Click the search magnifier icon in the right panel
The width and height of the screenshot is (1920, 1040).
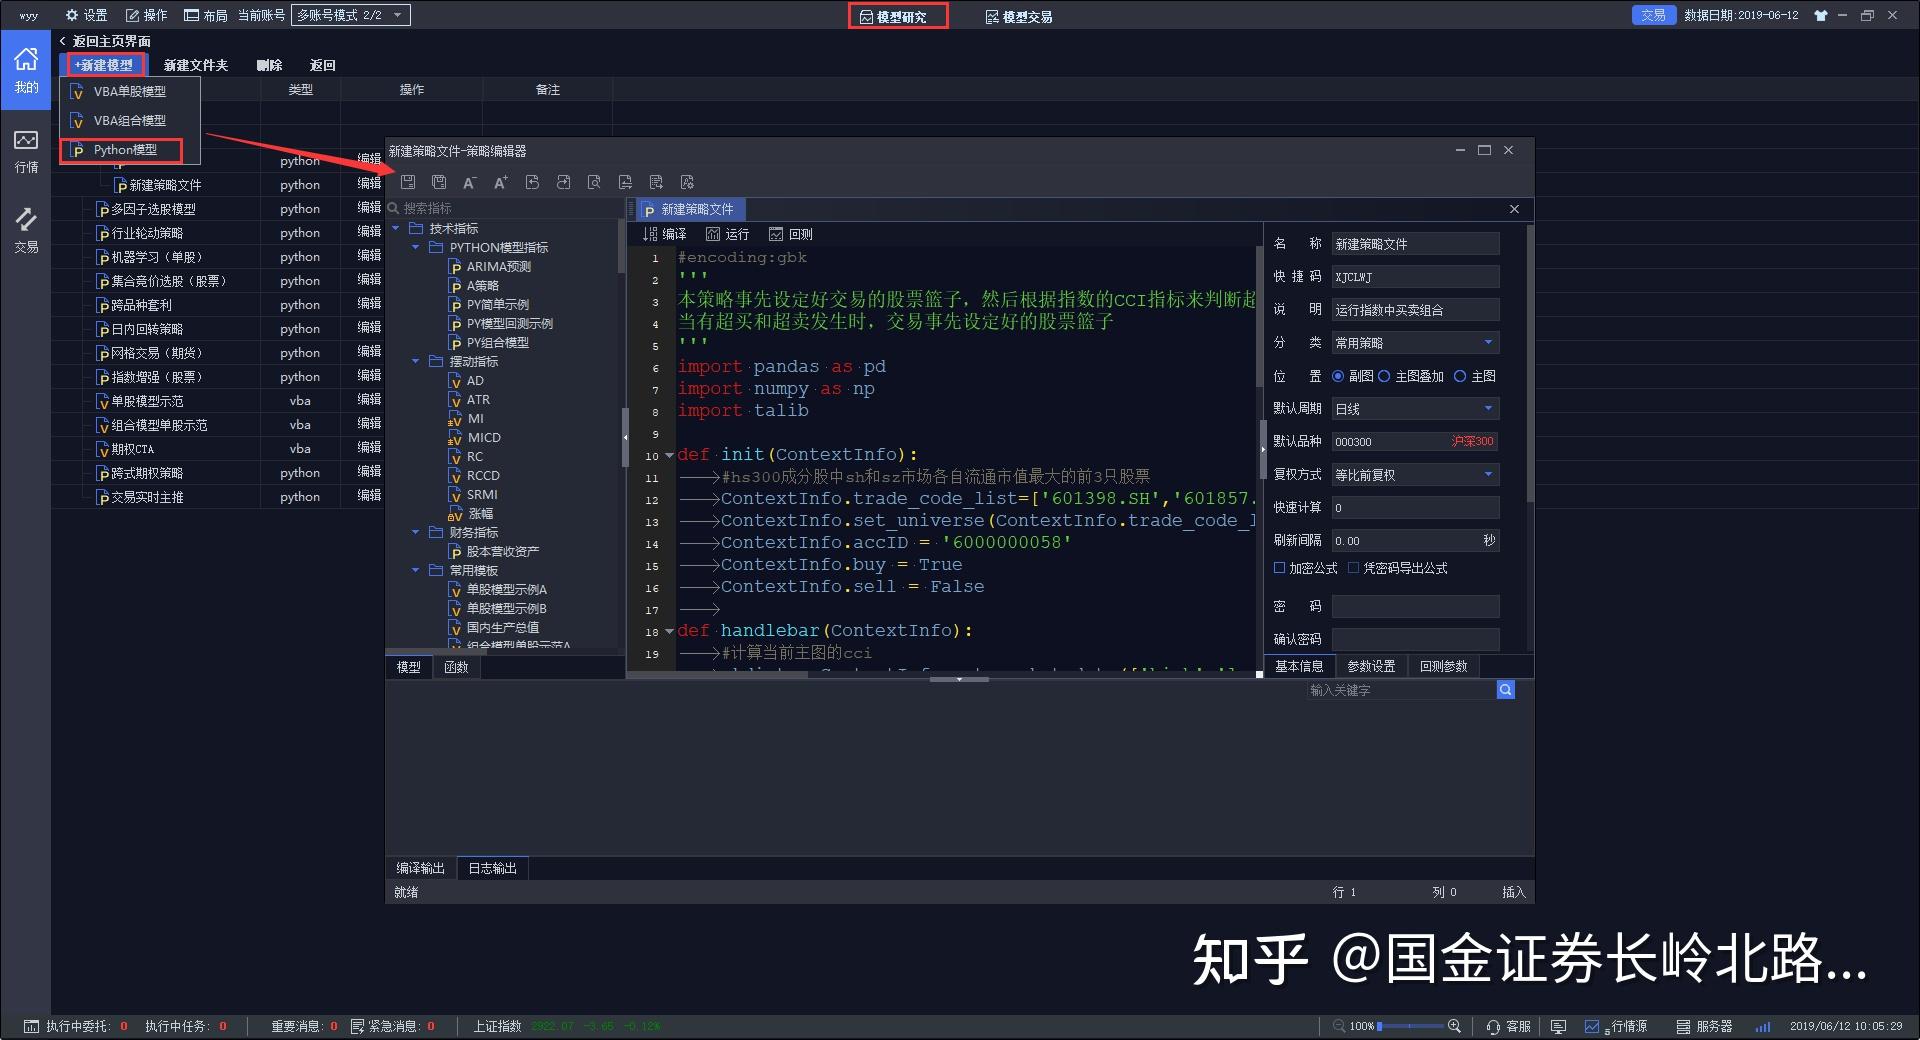1505,689
